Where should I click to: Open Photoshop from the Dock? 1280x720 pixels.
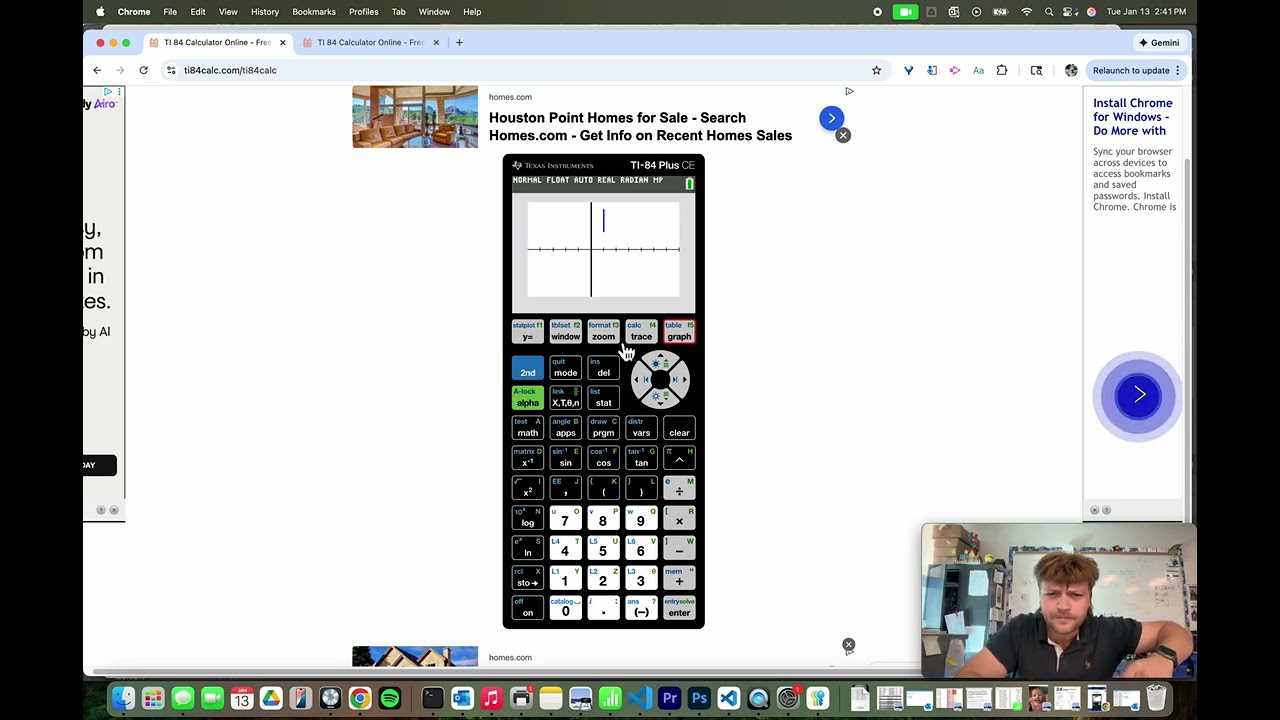point(699,698)
